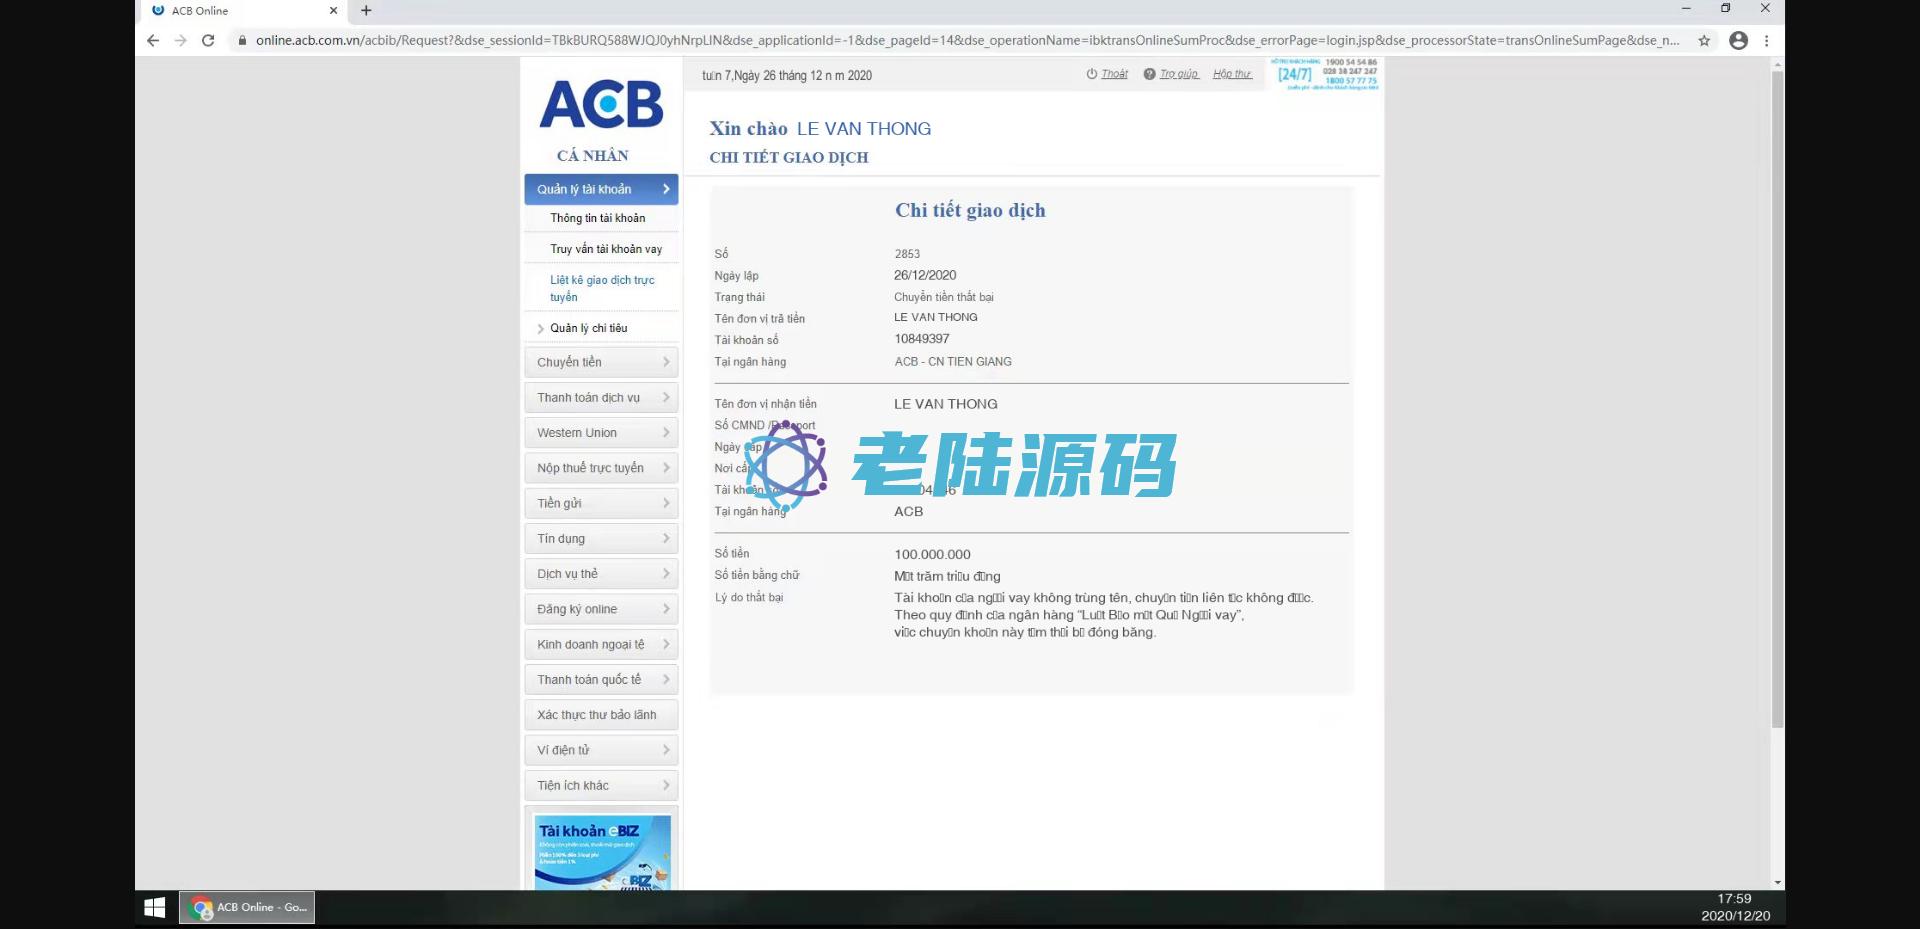Open a new browser tab
1920x929 pixels.
(x=366, y=11)
